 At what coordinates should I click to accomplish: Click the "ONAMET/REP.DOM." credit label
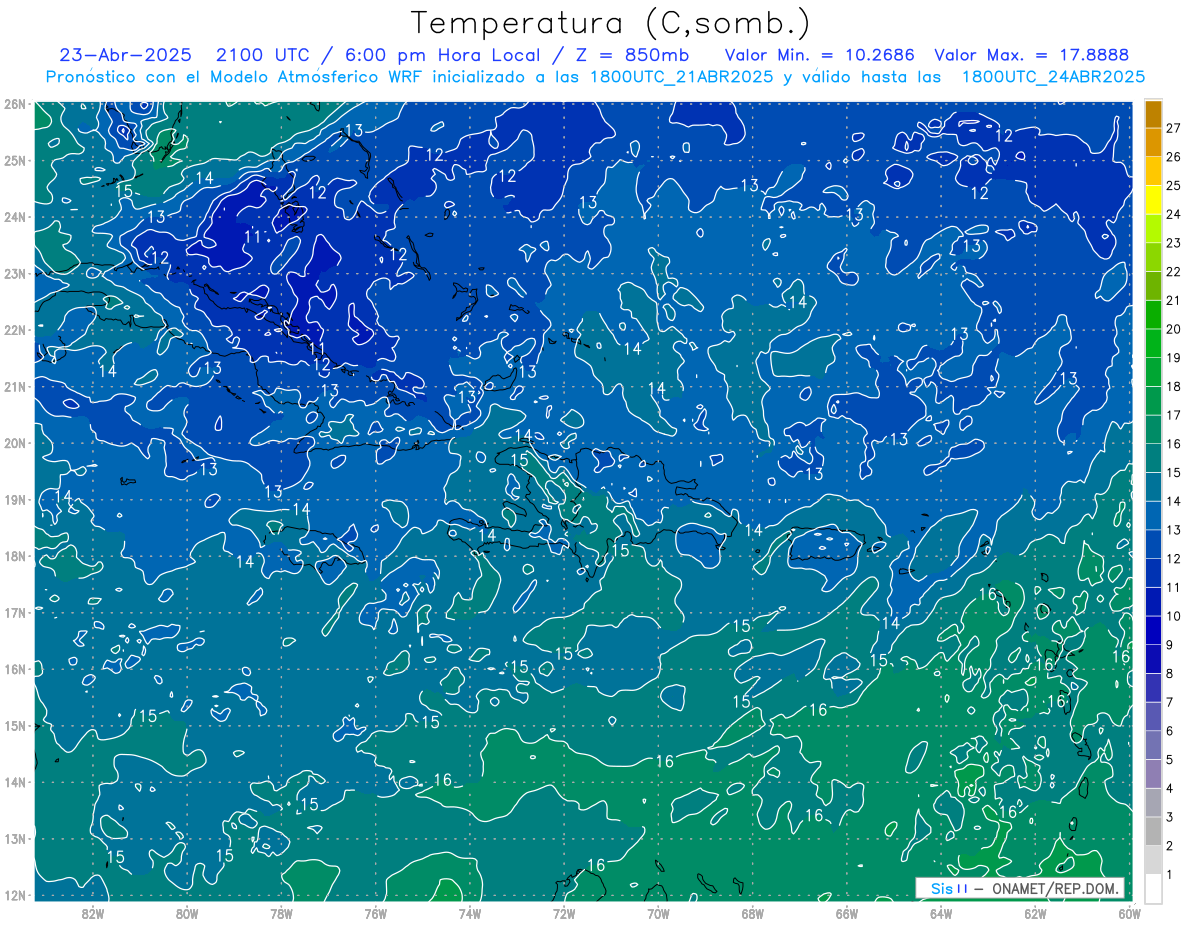[1055, 888]
